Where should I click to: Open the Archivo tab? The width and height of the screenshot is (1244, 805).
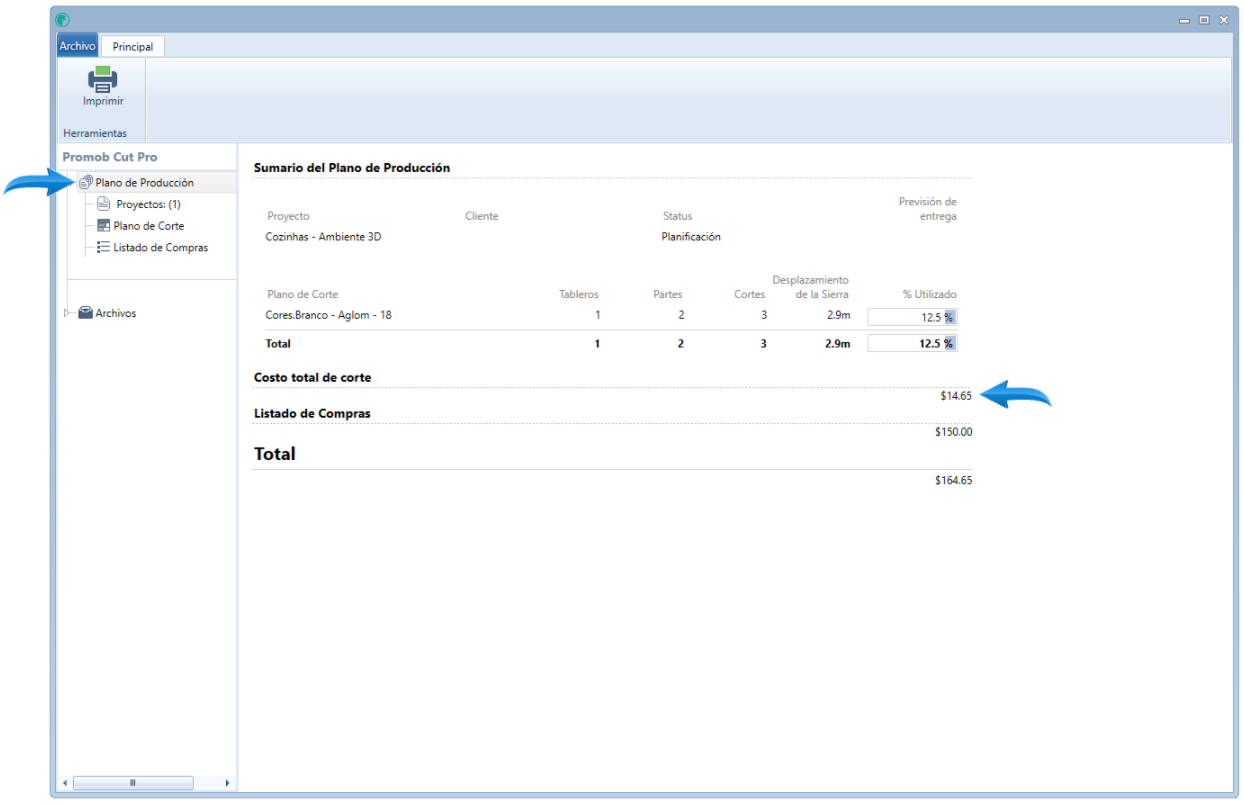[x=77, y=46]
